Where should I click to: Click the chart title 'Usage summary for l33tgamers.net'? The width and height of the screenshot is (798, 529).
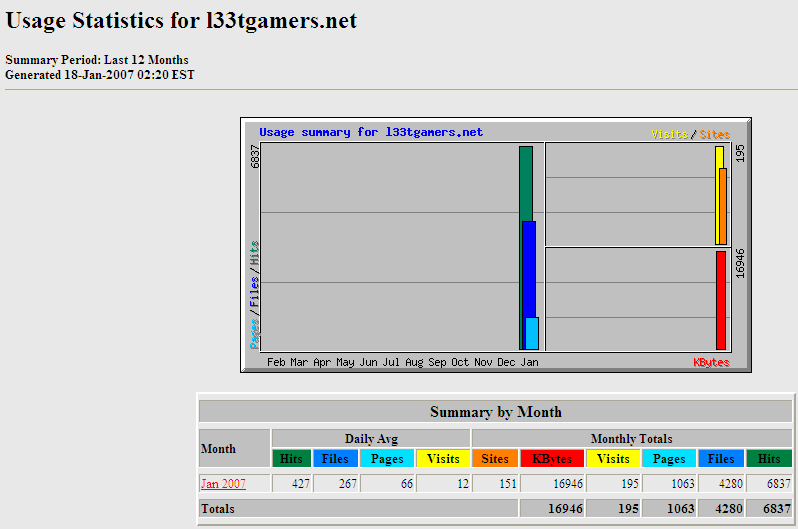(x=371, y=132)
